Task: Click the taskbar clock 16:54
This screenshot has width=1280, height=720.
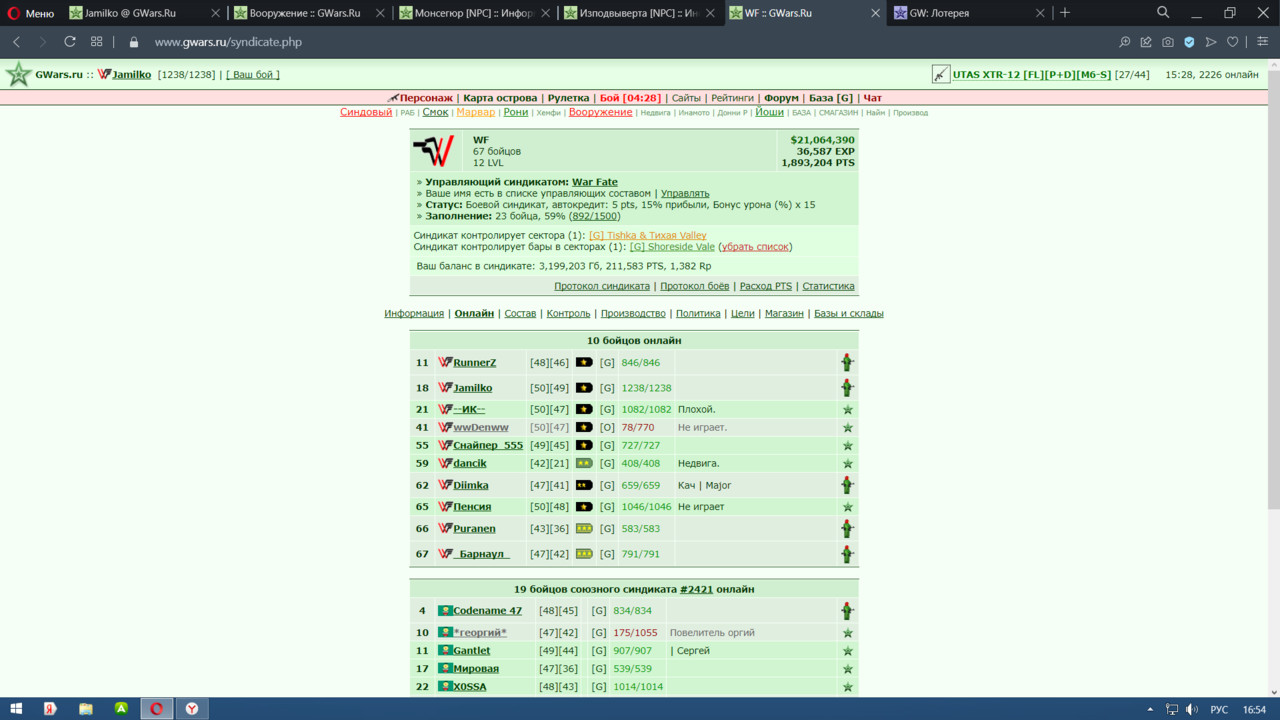Action: coord(1254,709)
